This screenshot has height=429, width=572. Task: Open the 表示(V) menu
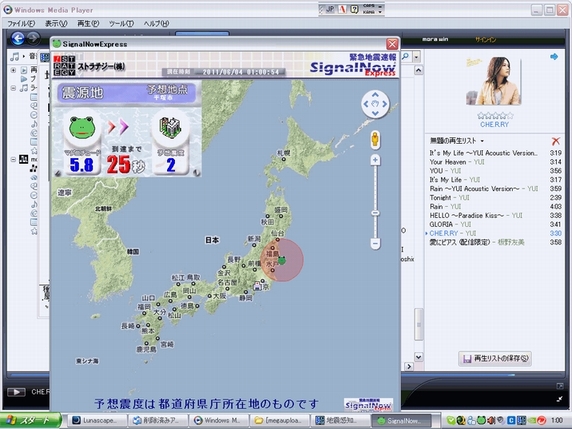pyautogui.click(x=56, y=23)
